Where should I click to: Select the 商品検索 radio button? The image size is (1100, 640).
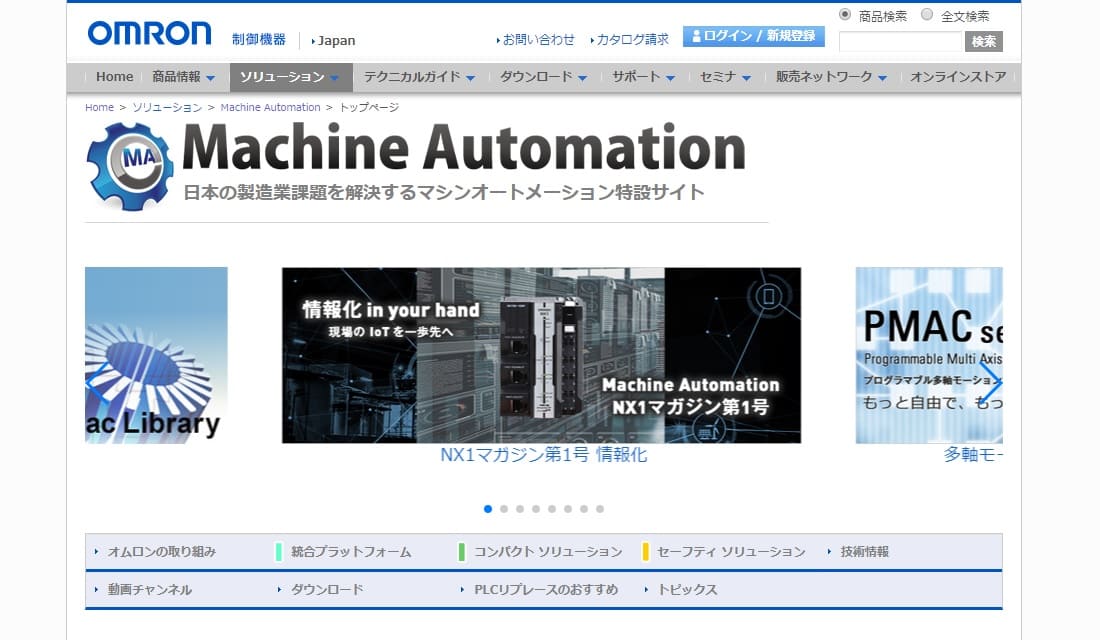tap(845, 15)
